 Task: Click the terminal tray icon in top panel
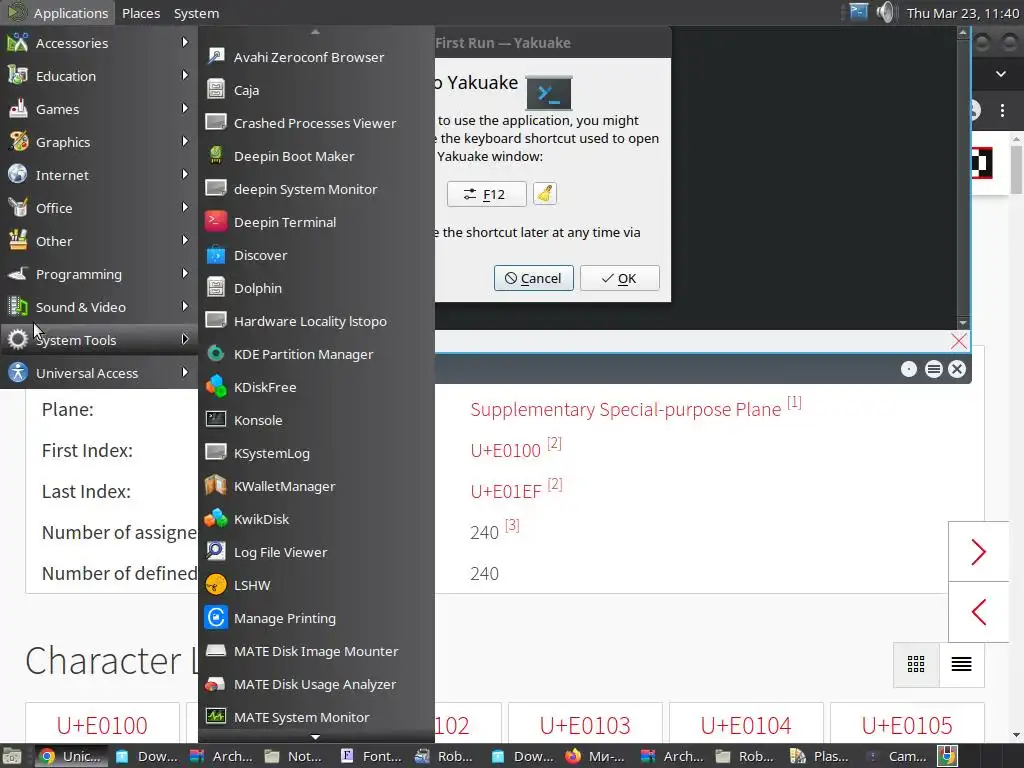tap(858, 12)
